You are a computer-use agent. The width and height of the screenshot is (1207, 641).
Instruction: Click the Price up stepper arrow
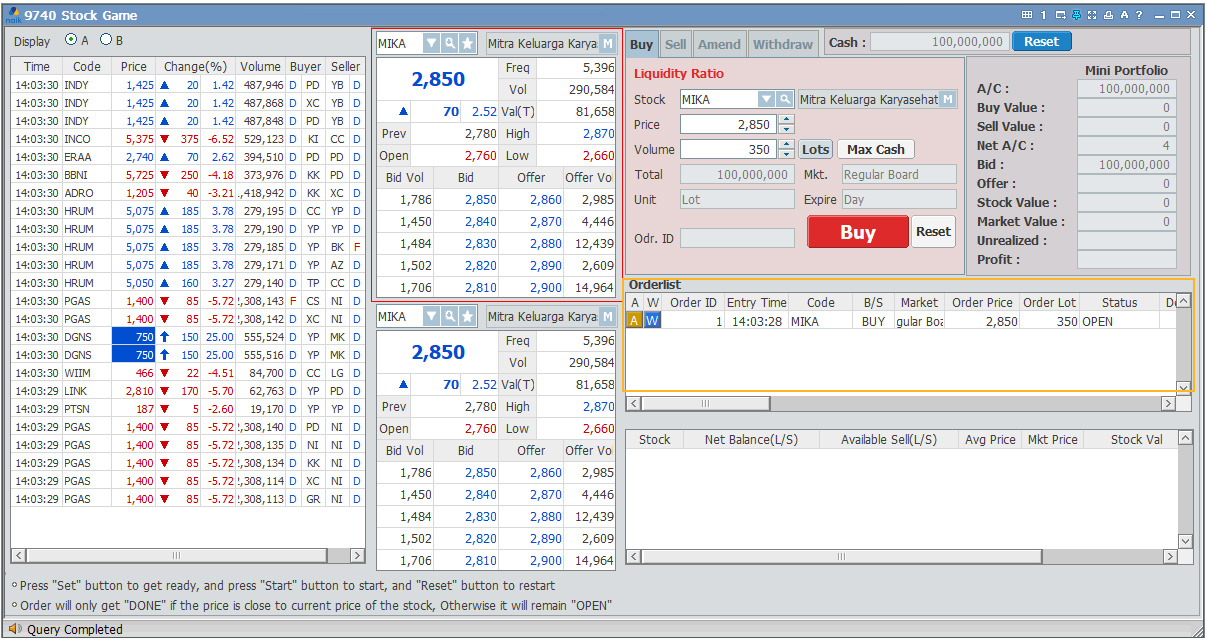pyautogui.click(x=786, y=119)
